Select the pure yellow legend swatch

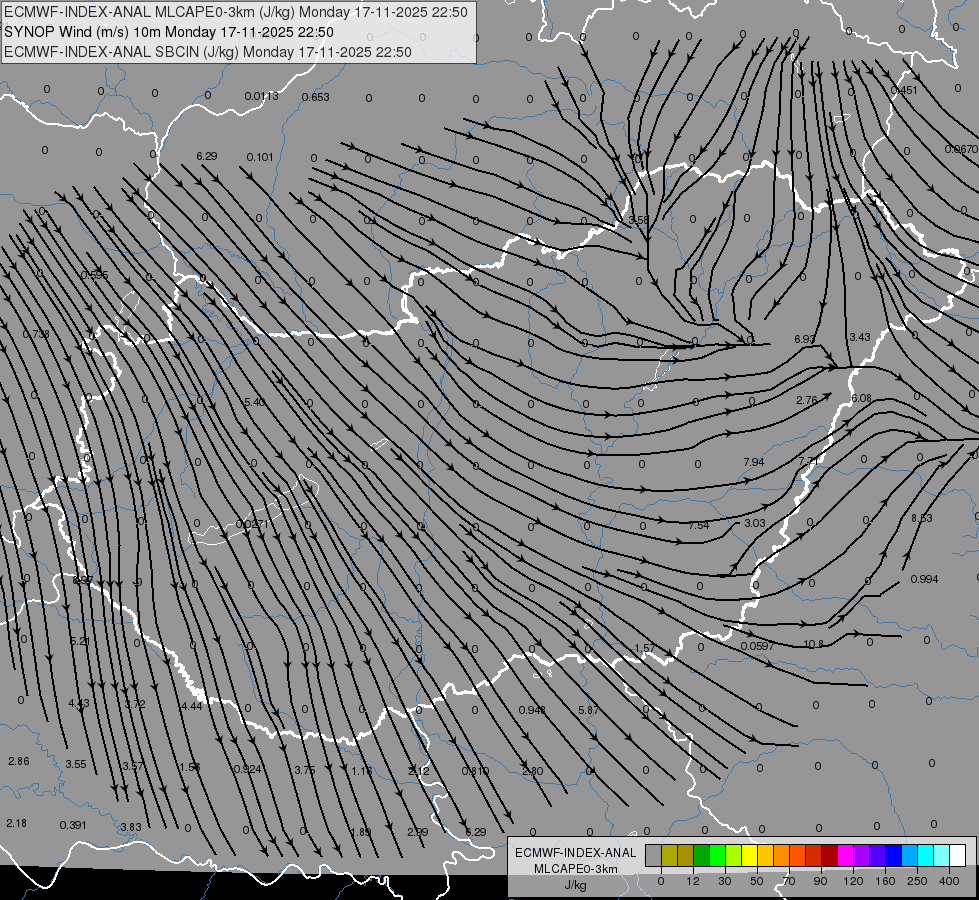749,856
